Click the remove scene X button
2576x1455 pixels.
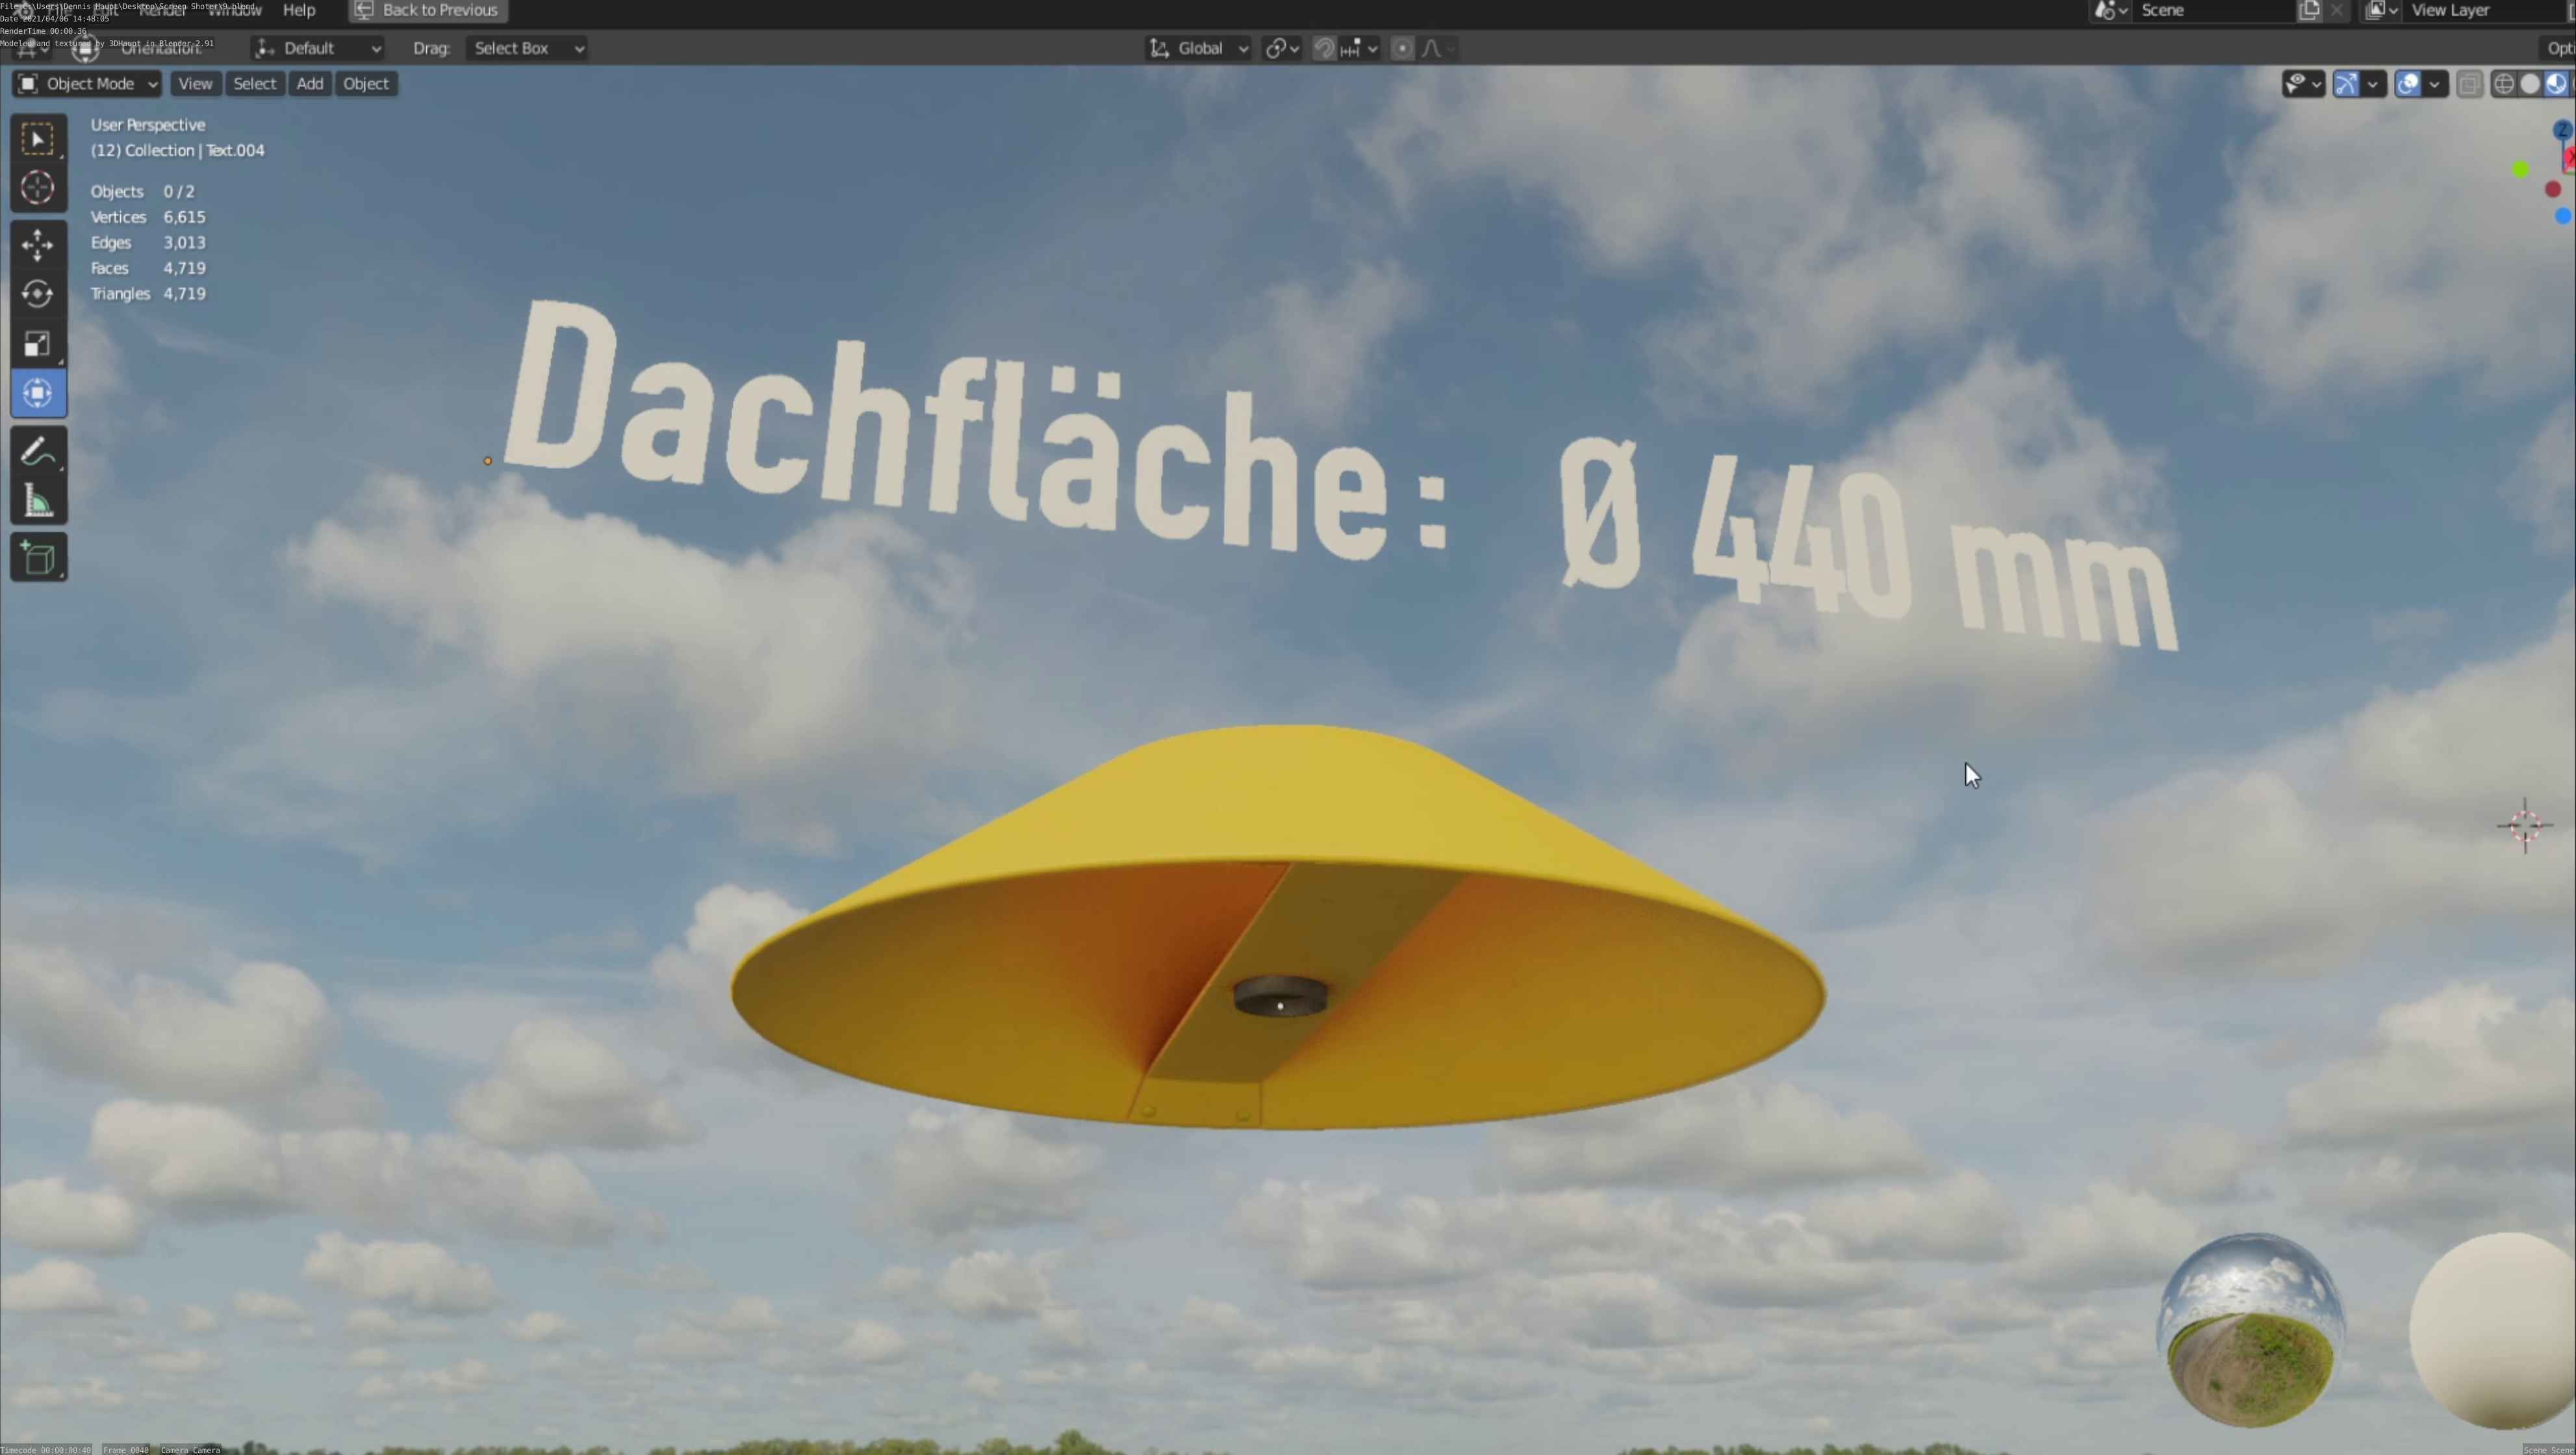pyautogui.click(x=2336, y=11)
